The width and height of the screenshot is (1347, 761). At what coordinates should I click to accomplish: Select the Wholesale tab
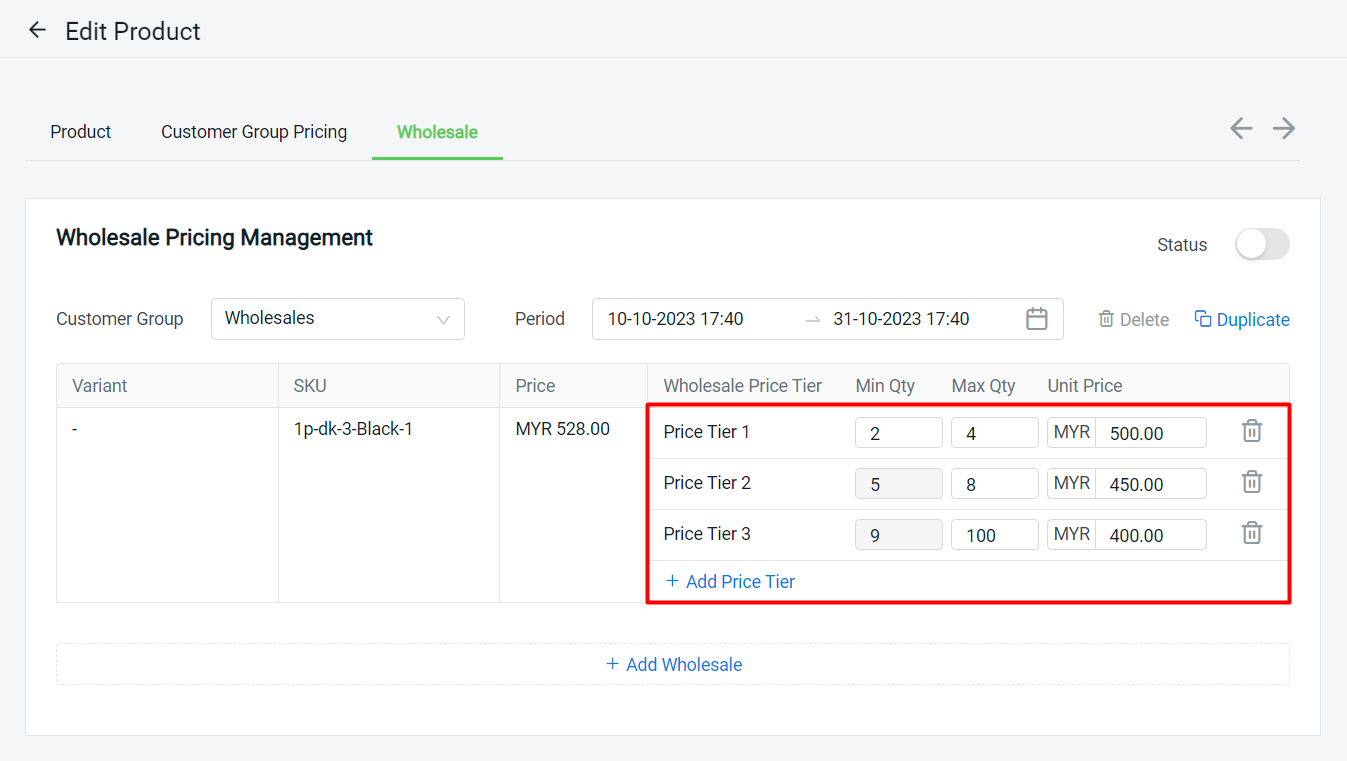(437, 132)
